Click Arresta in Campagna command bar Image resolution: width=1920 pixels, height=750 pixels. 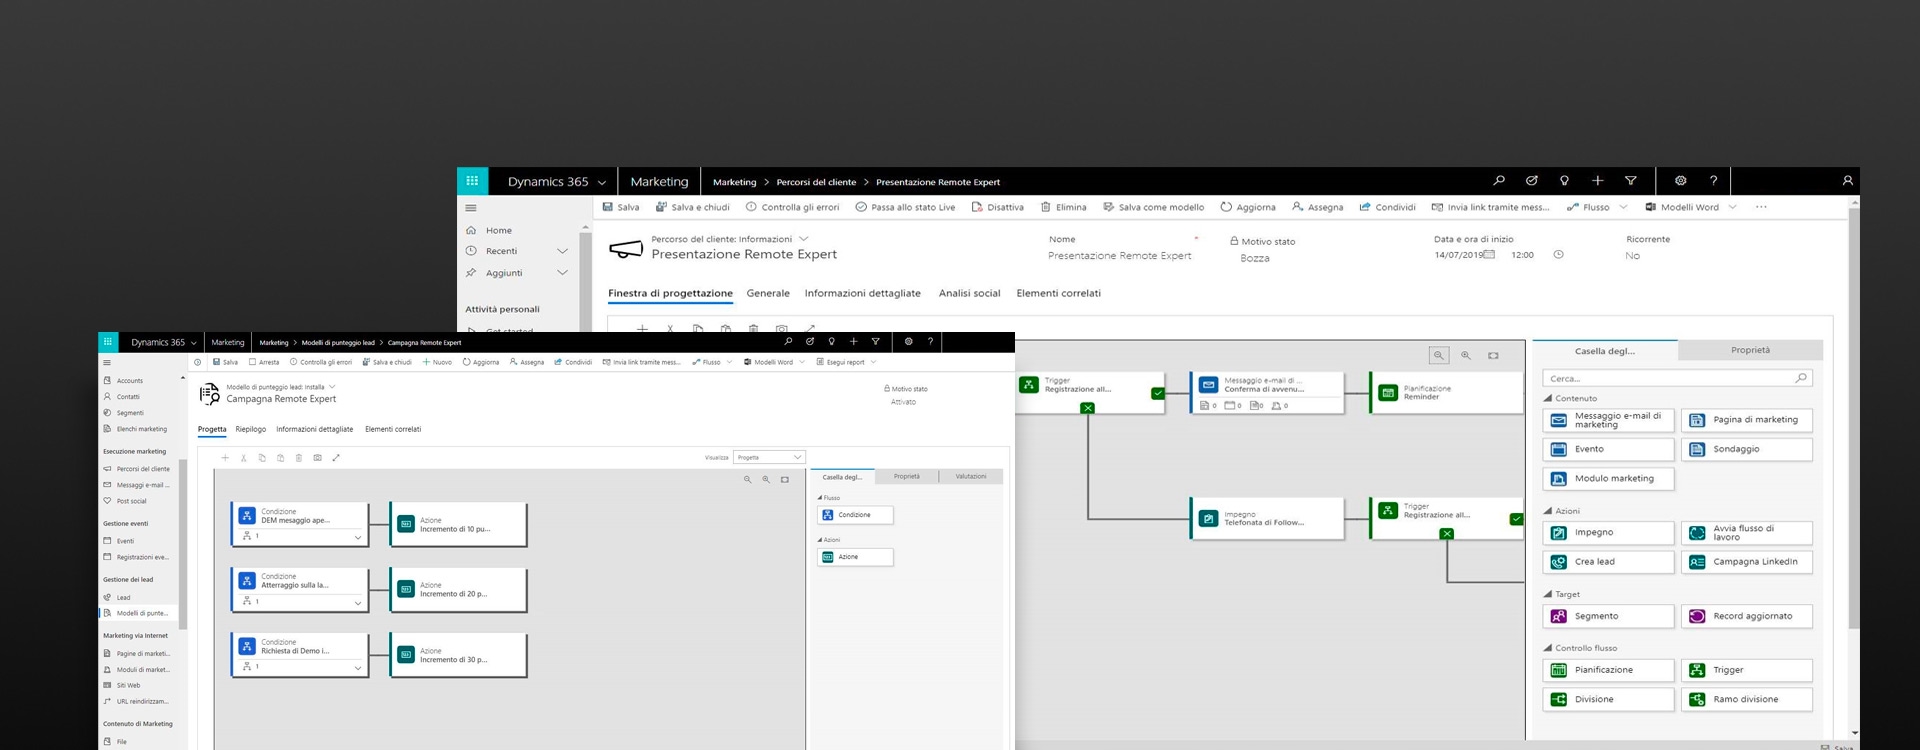click(264, 362)
